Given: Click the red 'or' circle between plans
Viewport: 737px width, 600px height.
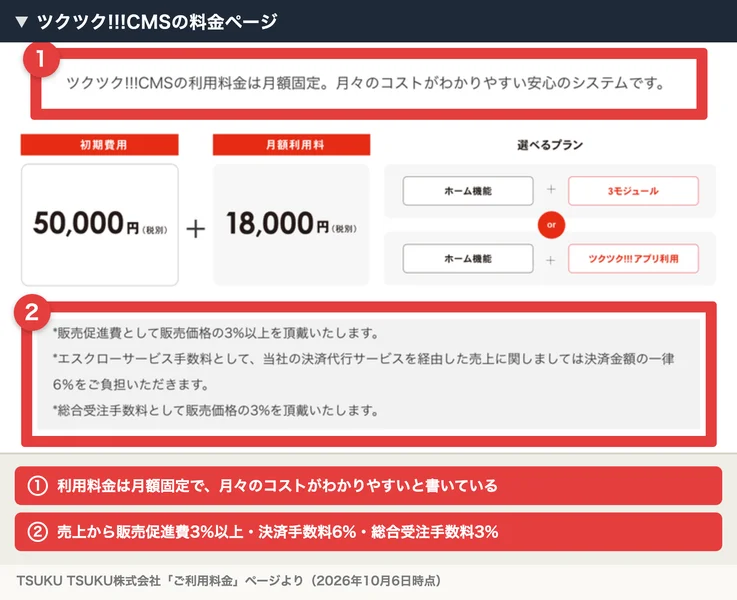Looking at the screenshot, I should 551,225.
